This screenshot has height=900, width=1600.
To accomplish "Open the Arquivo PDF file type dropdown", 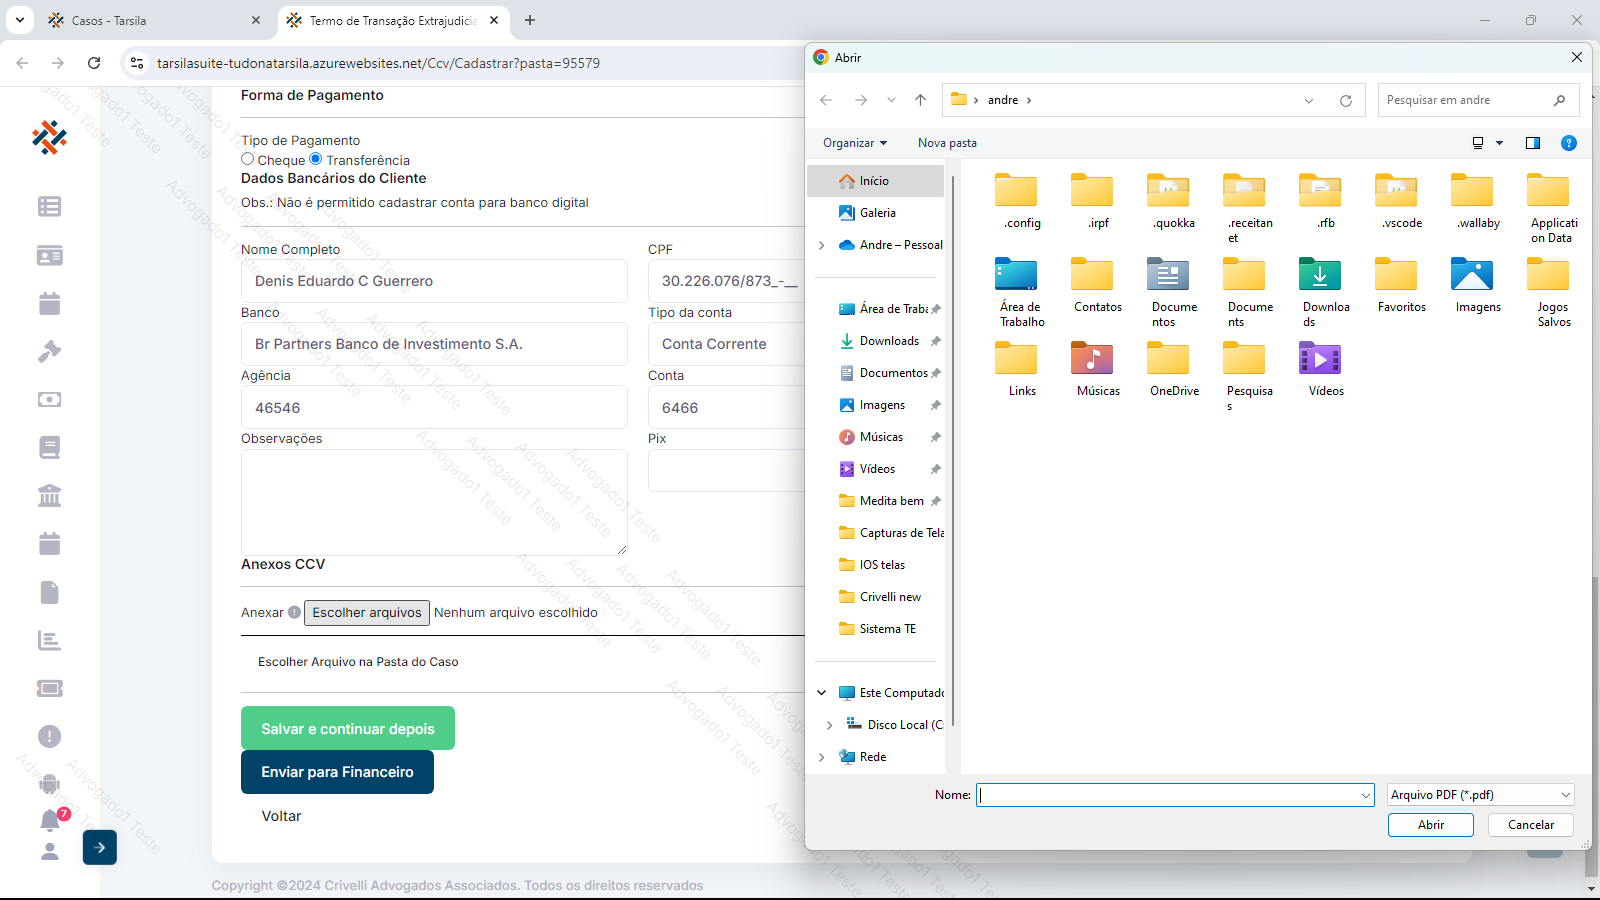I will 1480,795.
